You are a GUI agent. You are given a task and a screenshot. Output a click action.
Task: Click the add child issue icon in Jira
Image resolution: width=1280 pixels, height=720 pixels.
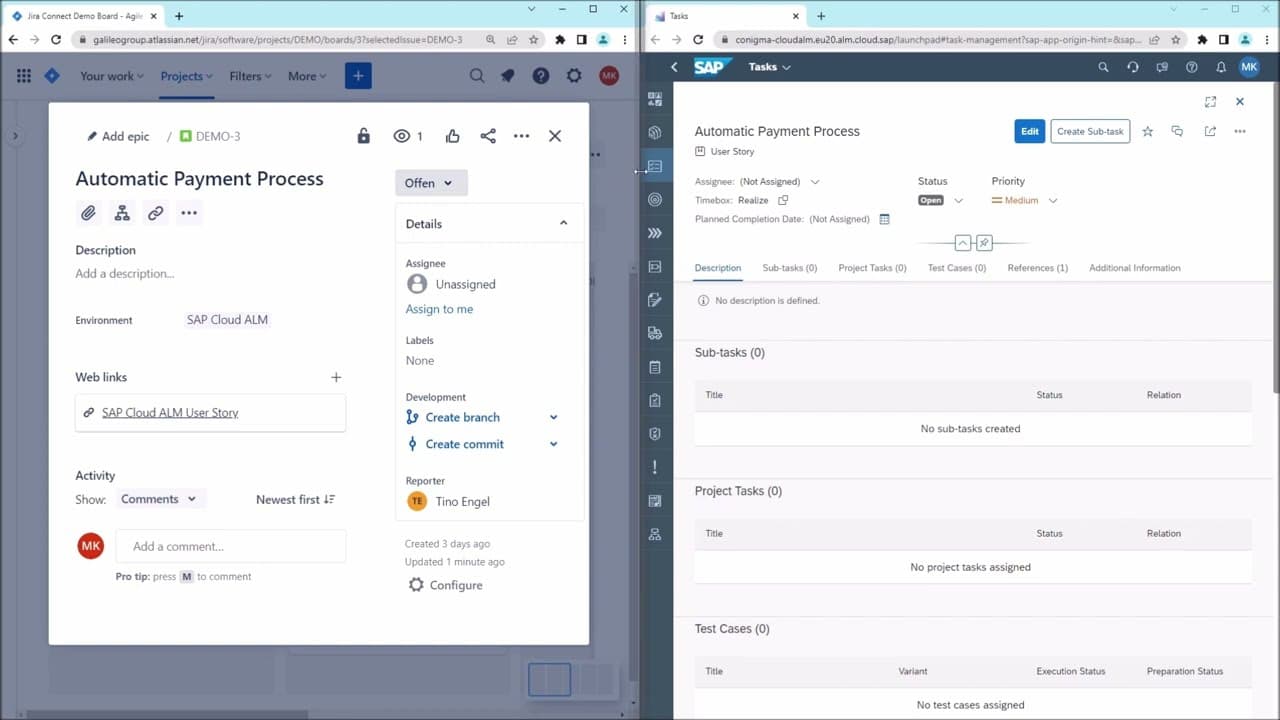[x=122, y=213]
